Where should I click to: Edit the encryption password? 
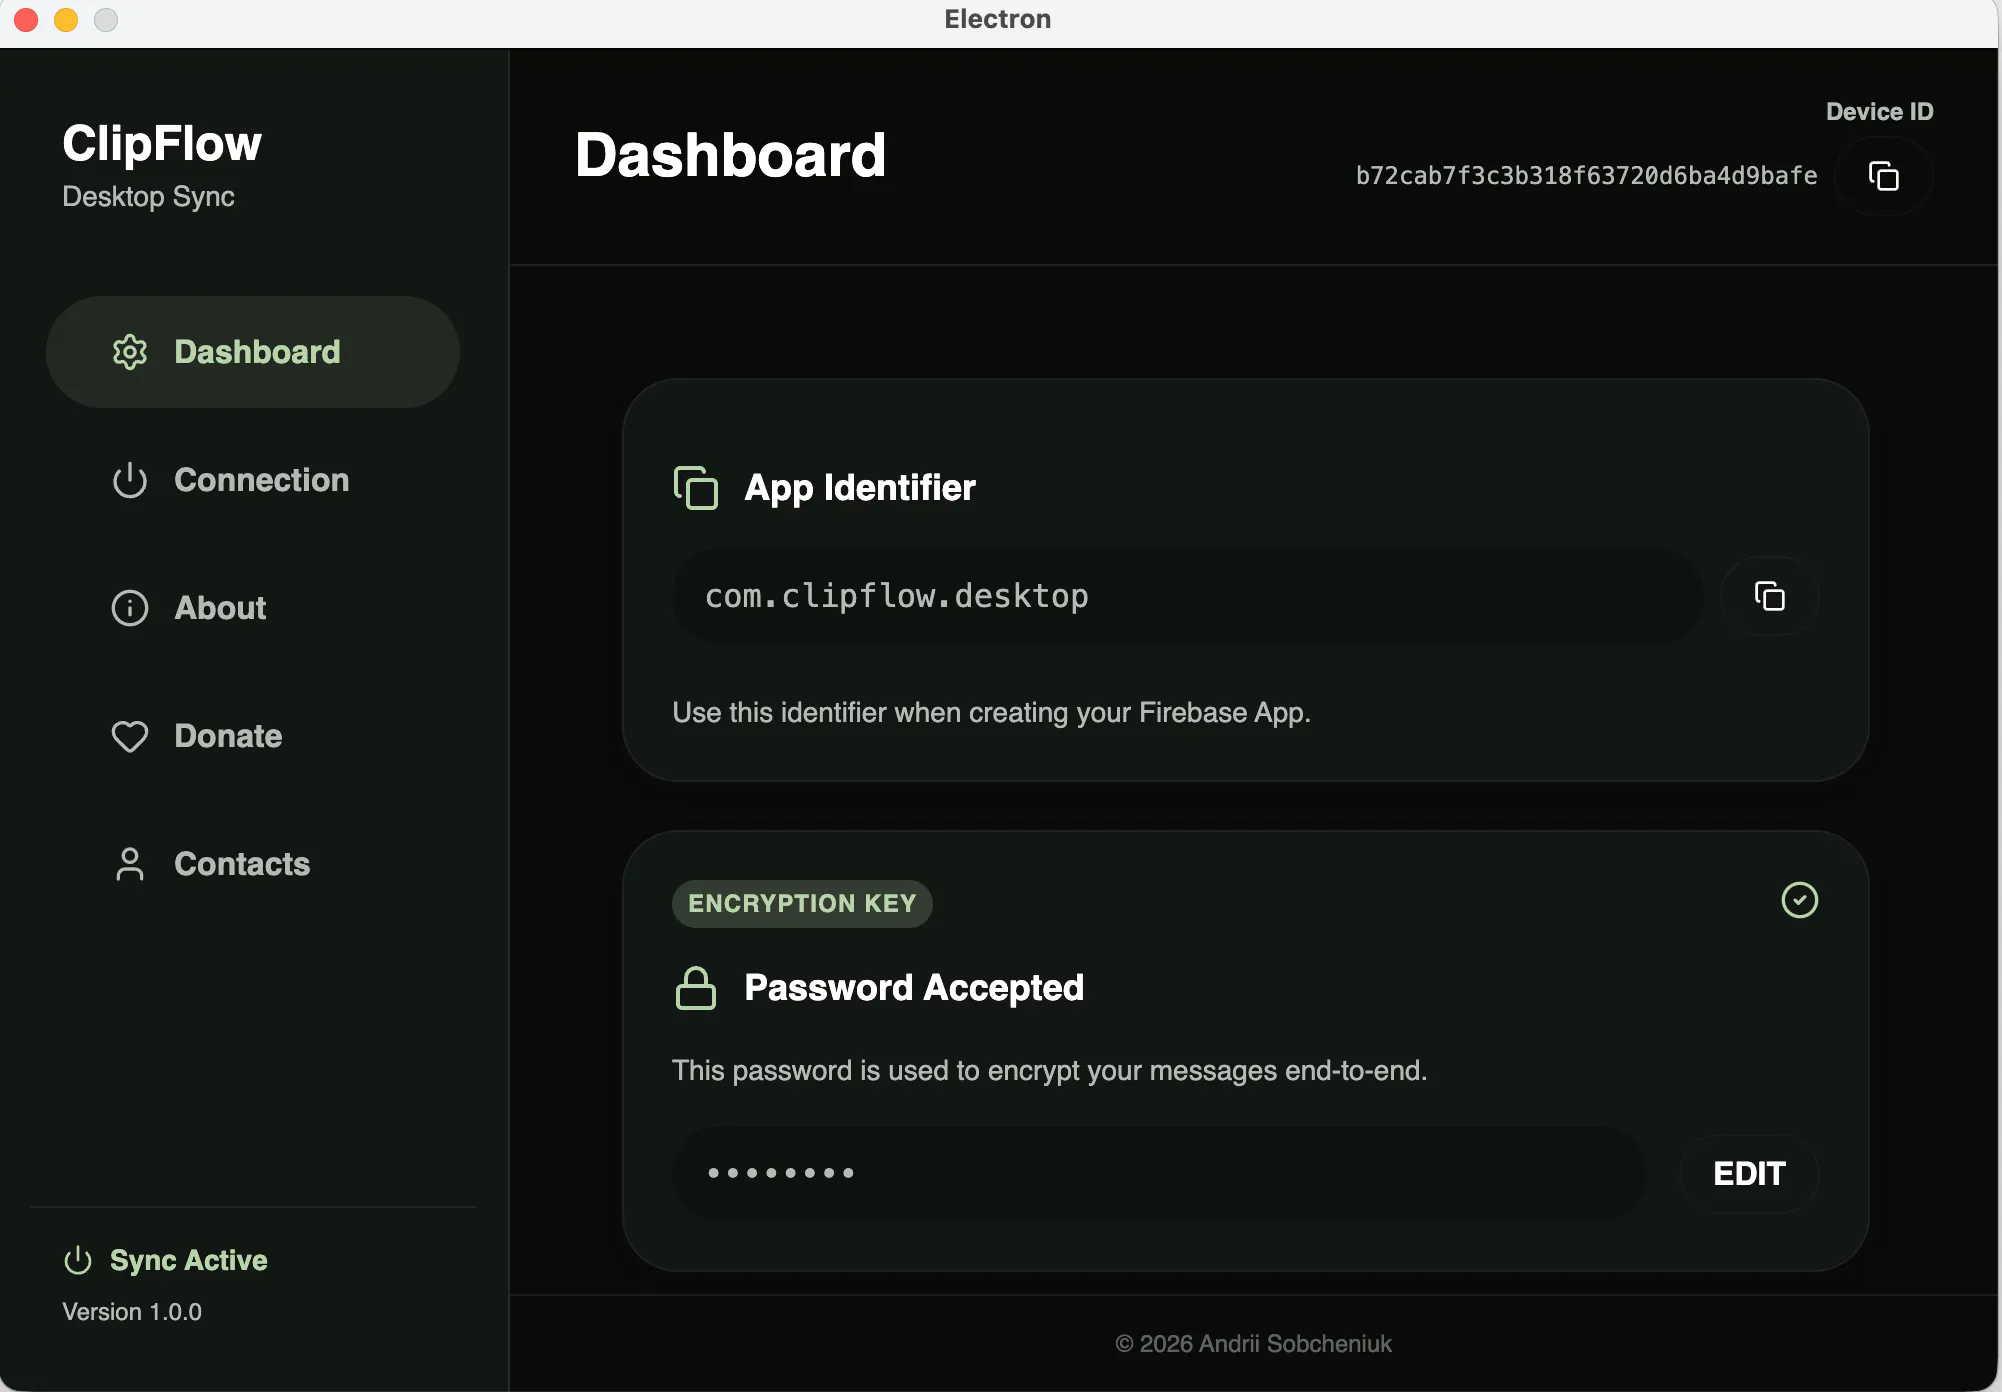coord(1749,1173)
